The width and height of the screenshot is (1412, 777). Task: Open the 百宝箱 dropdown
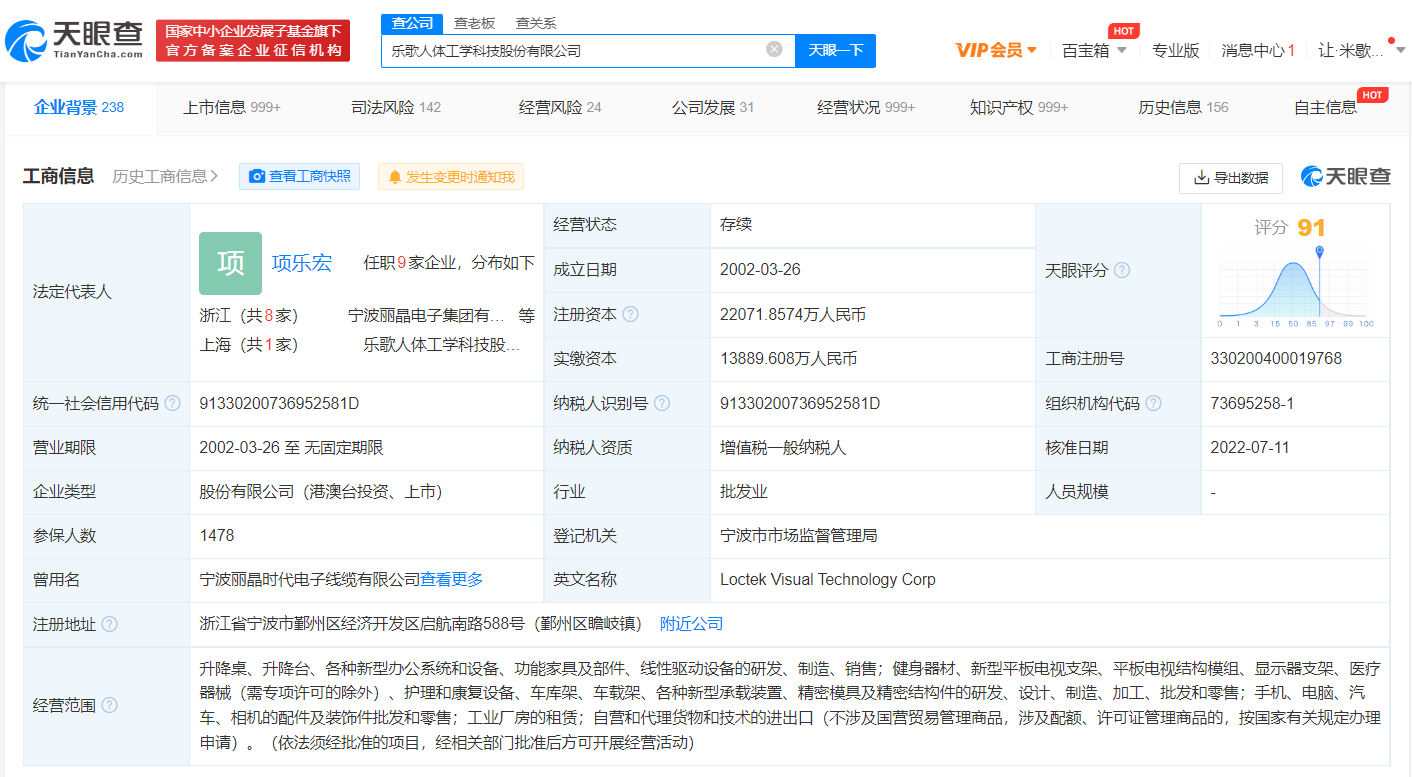point(1094,50)
